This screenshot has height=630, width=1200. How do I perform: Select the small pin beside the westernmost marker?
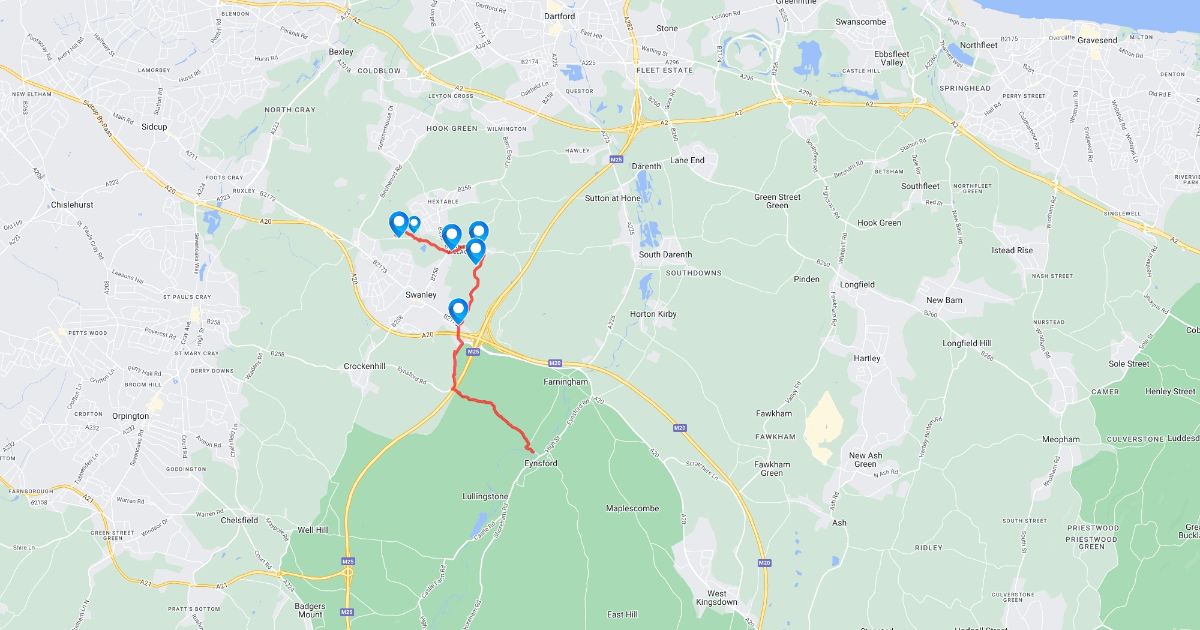tap(414, 223)
